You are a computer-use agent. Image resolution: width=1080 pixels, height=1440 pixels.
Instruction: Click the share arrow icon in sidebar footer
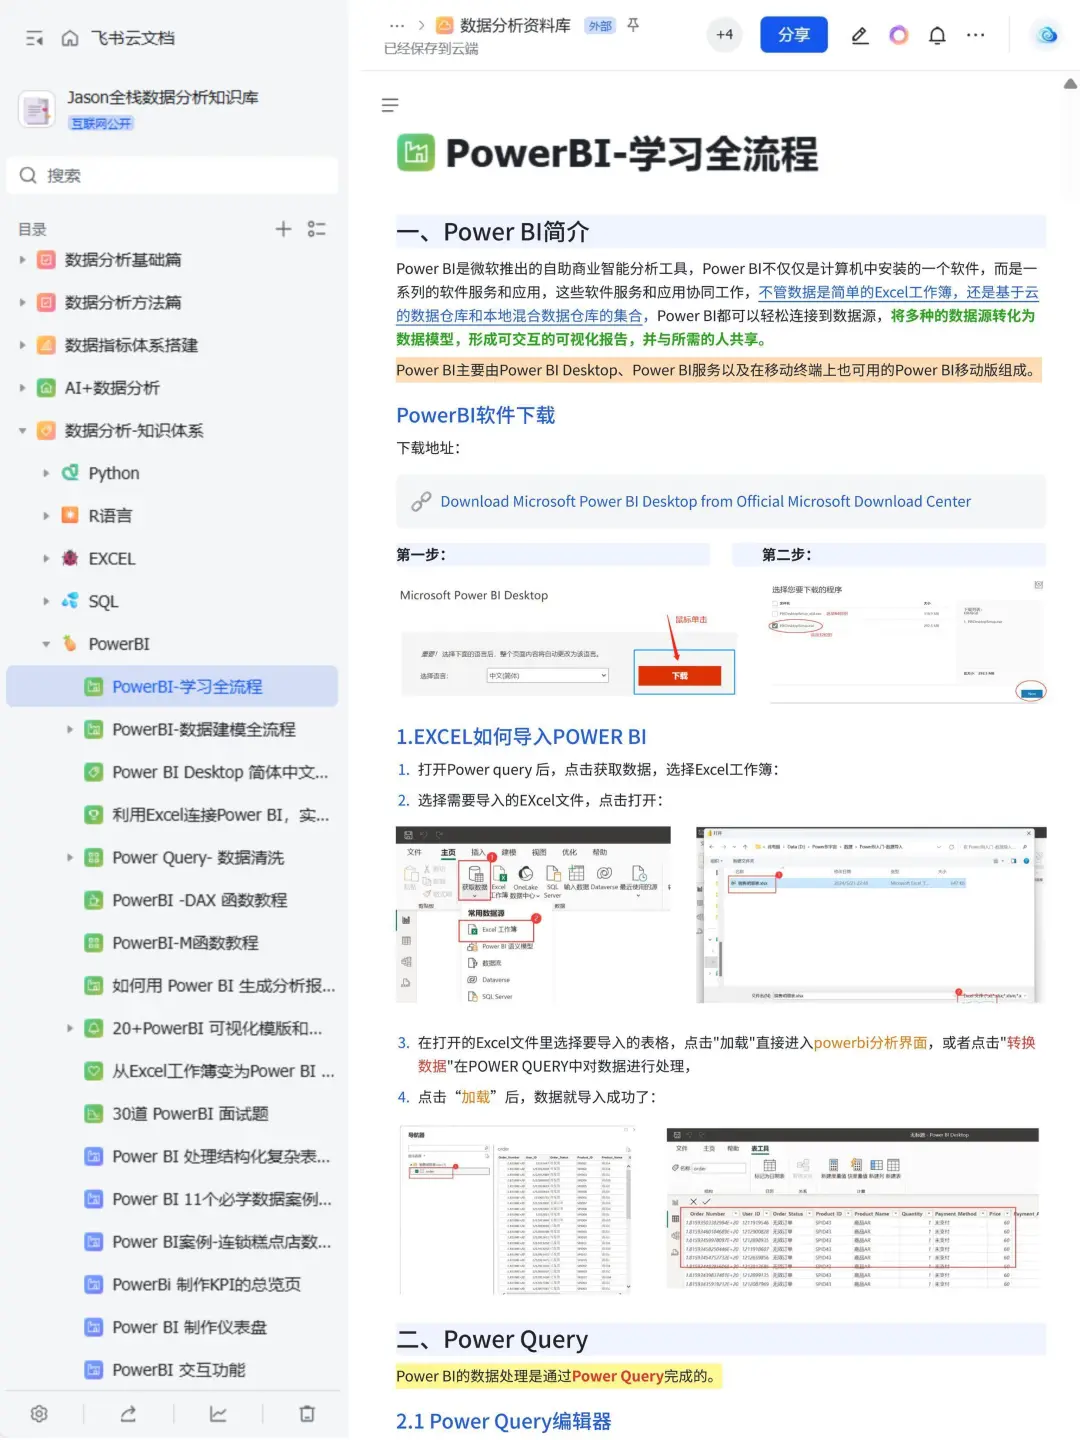coord(127,1413)
